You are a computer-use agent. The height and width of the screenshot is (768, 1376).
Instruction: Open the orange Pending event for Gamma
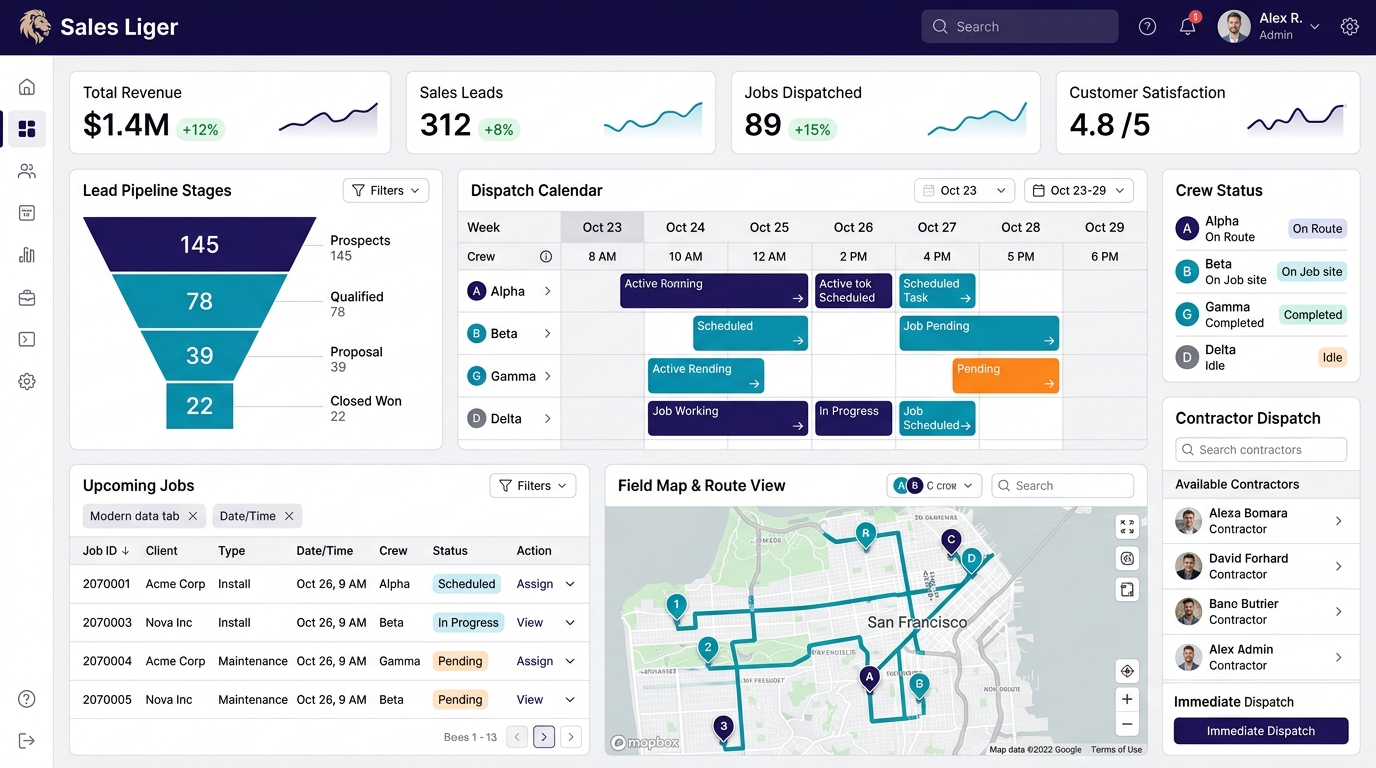click(x=1005, y=376)
